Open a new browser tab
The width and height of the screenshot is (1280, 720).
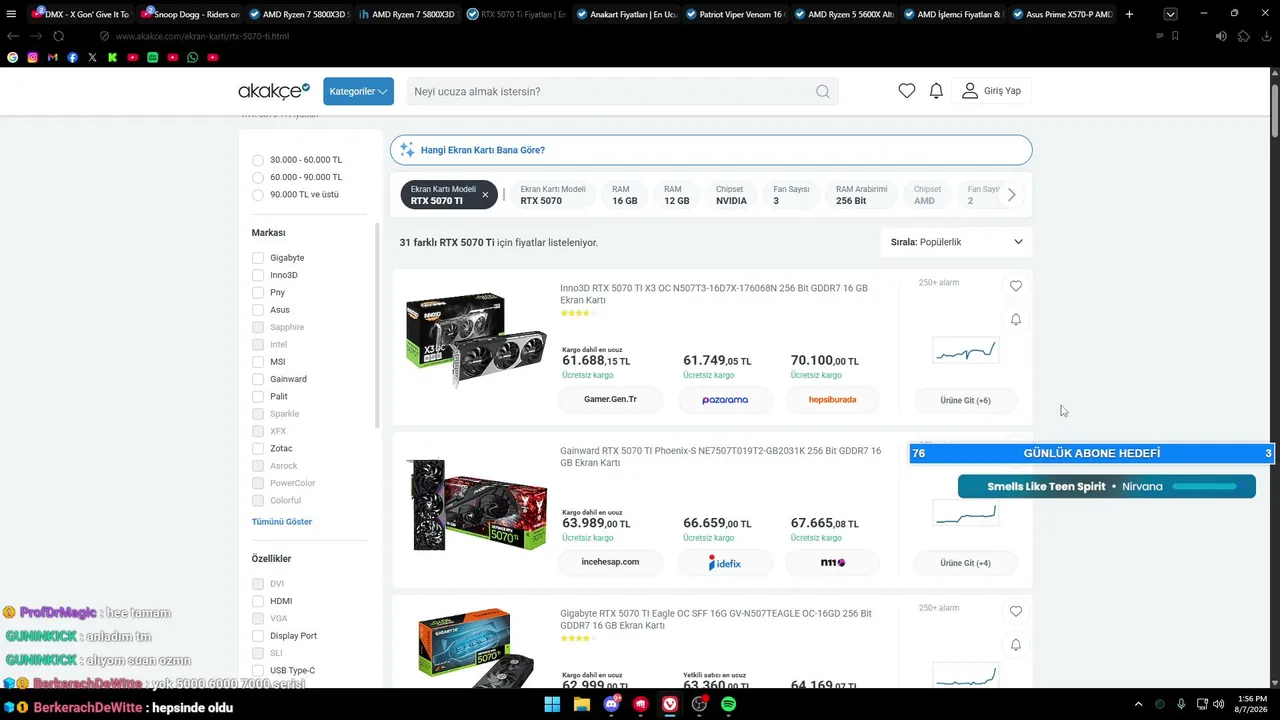pyautogui.click(x=1129, y=14)
